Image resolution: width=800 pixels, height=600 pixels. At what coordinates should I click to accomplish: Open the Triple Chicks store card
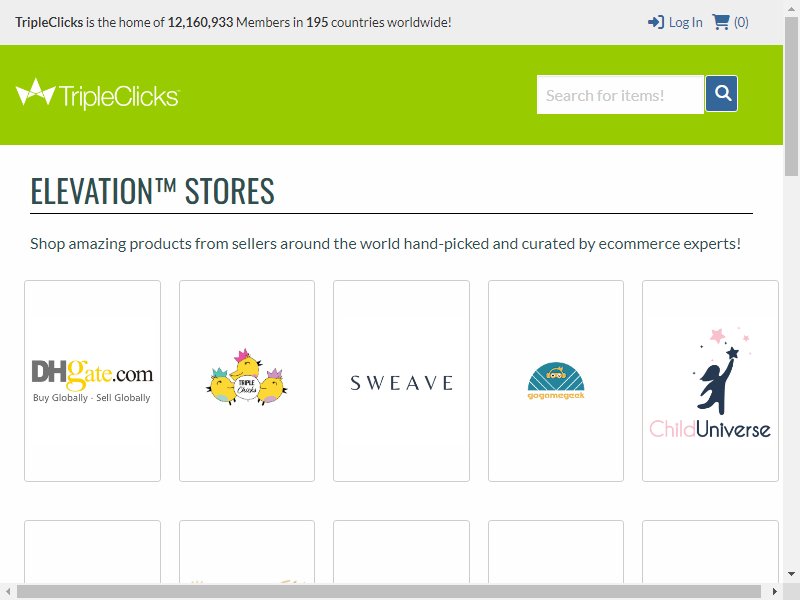click(247, 381)
